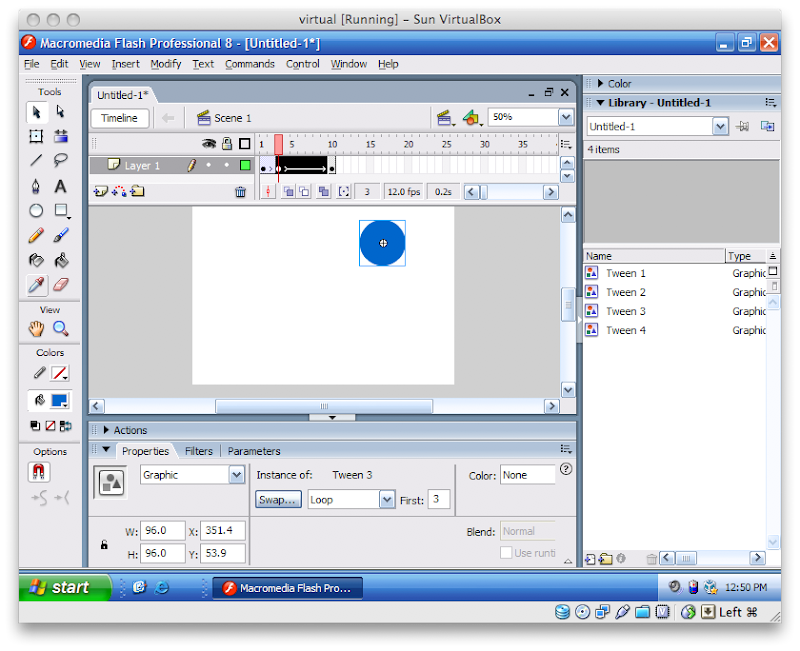
Task: Expand the Actions panel
Action: (x=106, y=430)
